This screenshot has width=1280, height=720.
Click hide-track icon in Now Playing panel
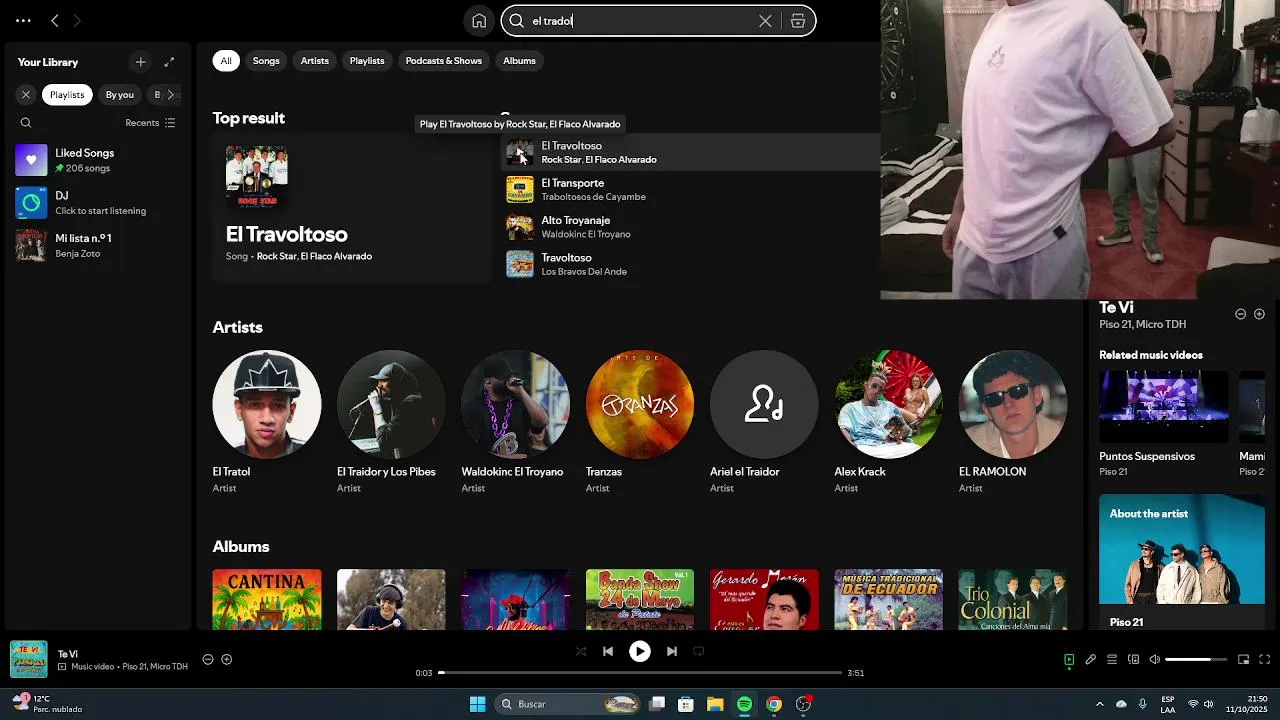(x=1240, y=314)
